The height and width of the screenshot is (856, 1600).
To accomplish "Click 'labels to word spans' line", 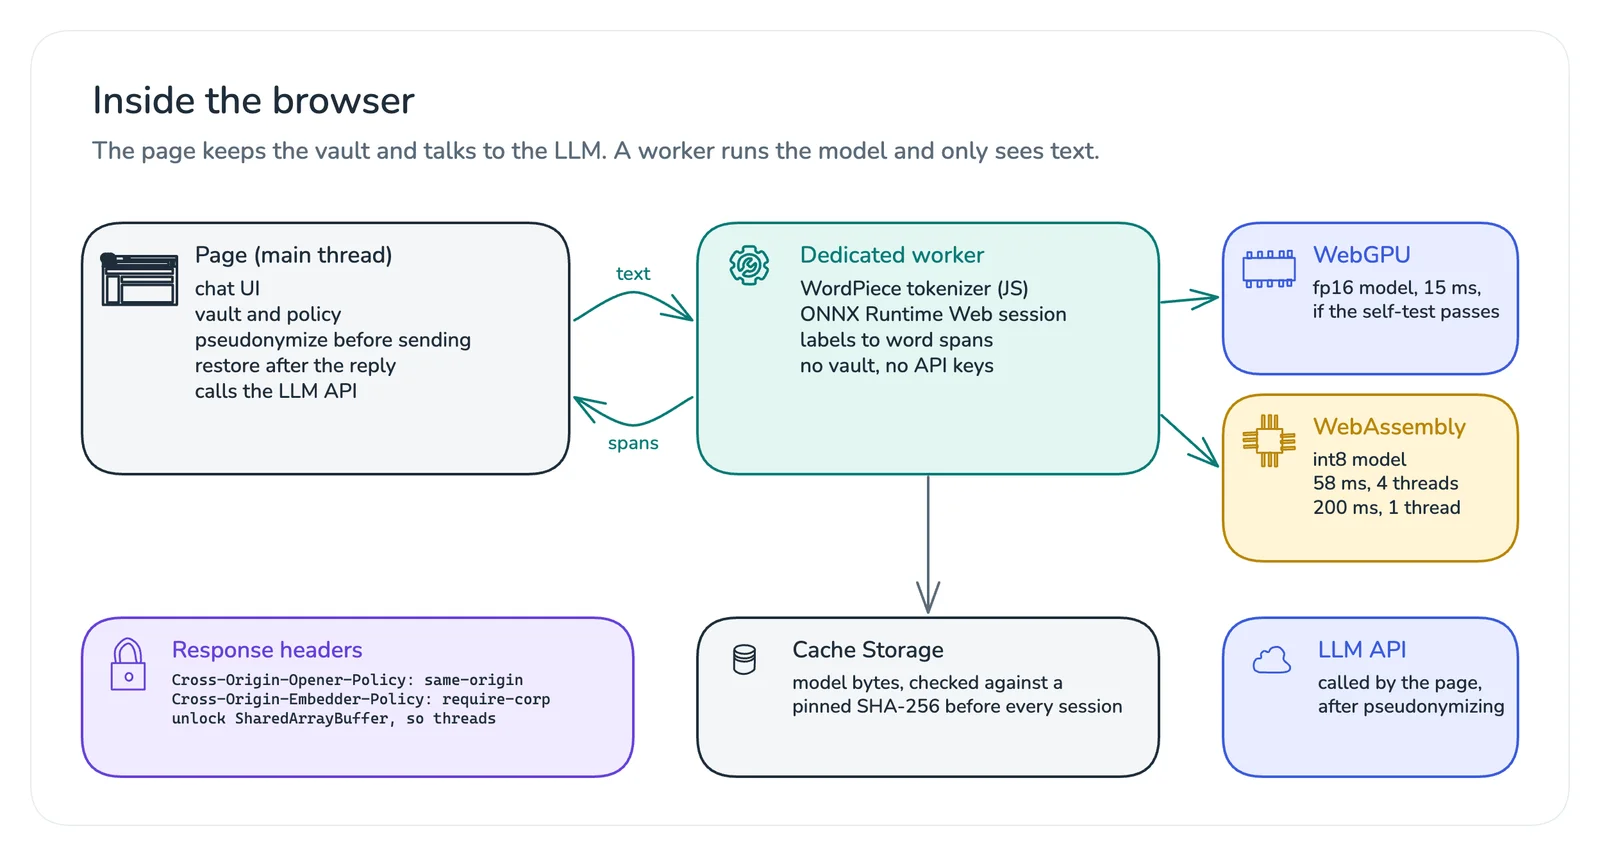I will [x=896, y=340].
